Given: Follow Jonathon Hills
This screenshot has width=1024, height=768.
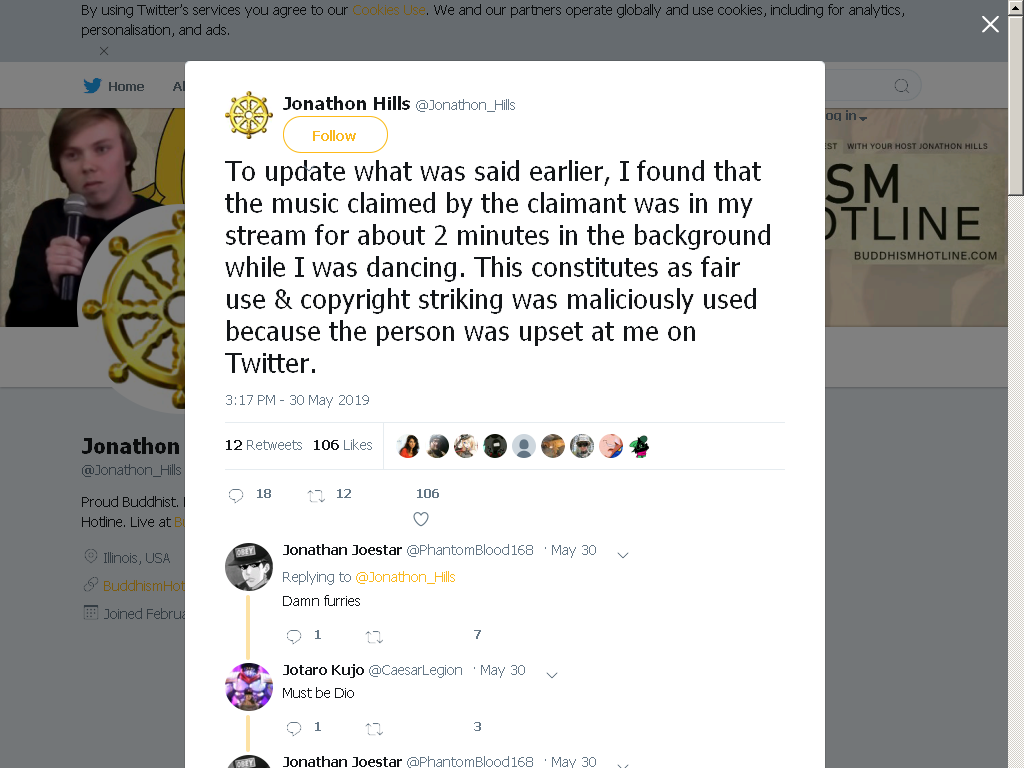Looking at the screenshot, I should (335, 135).
